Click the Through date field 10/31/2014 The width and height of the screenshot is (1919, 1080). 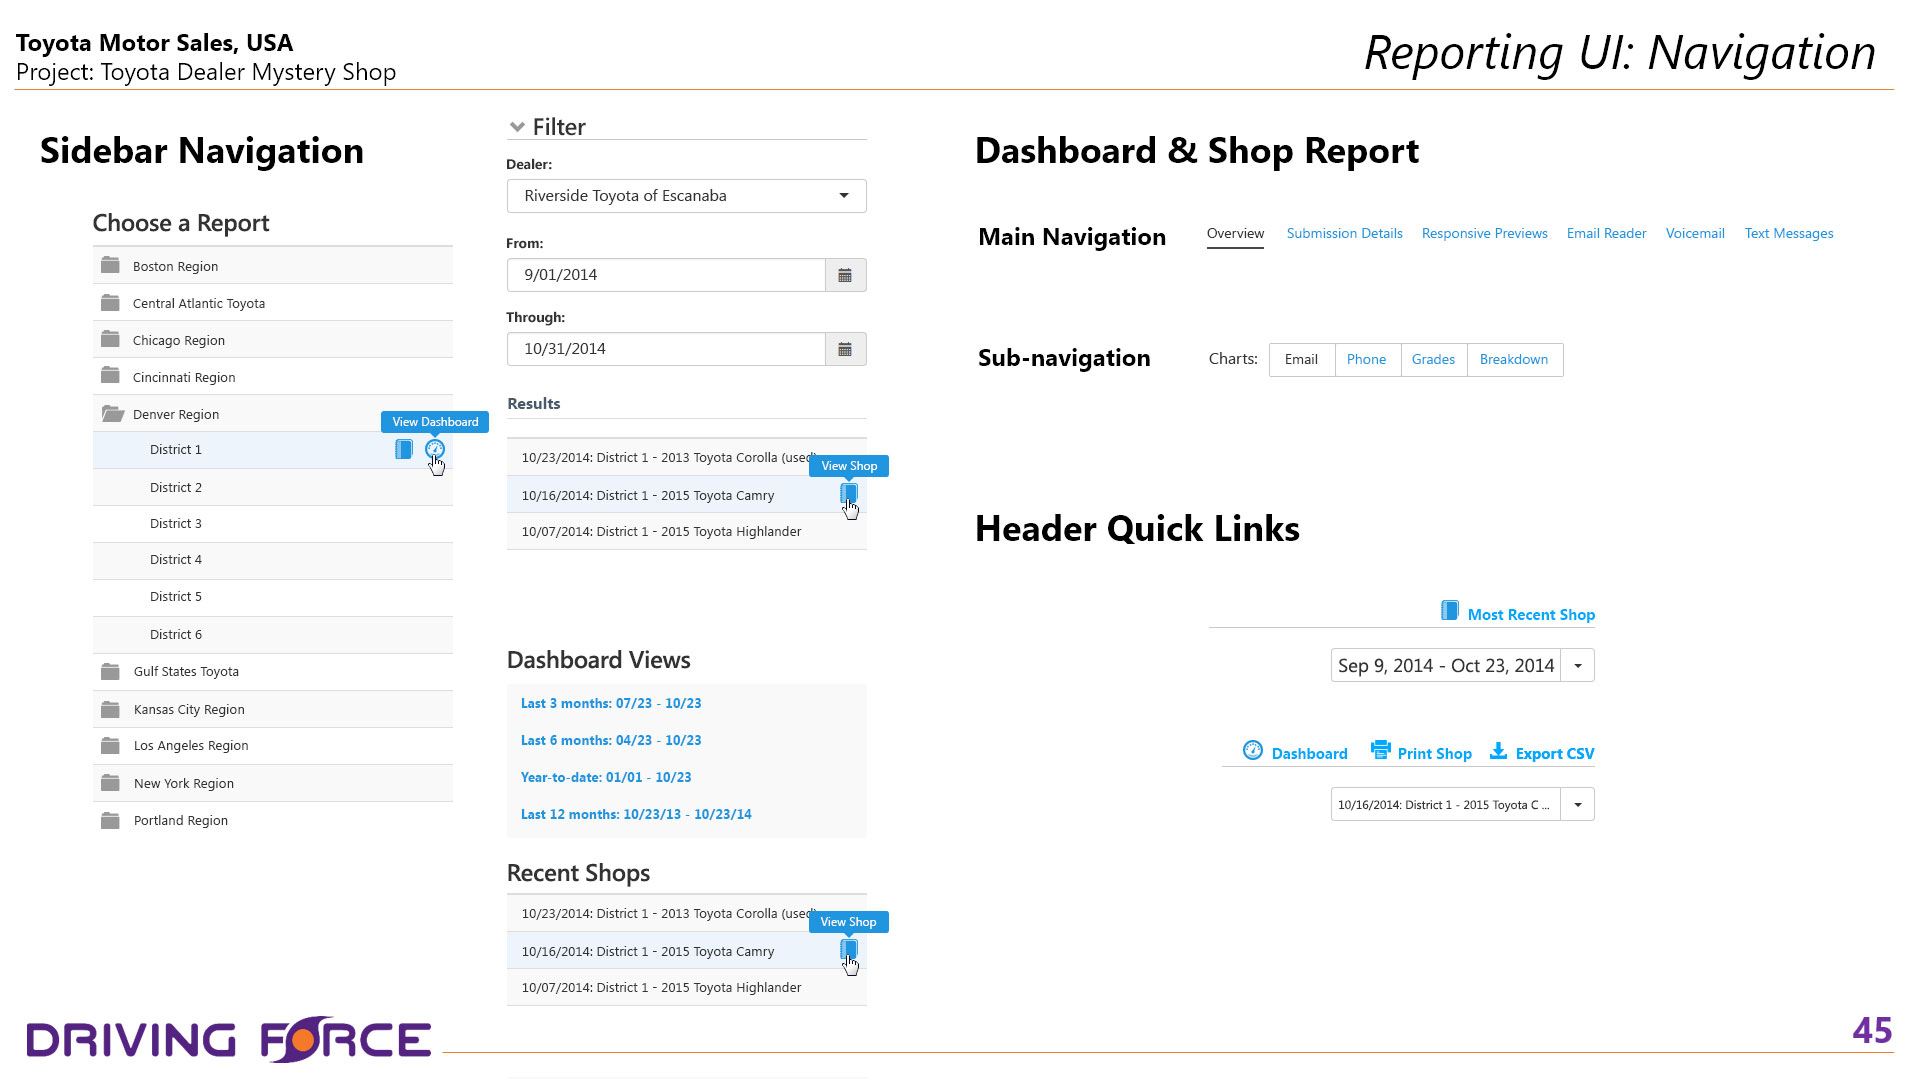tap(666, 349)
